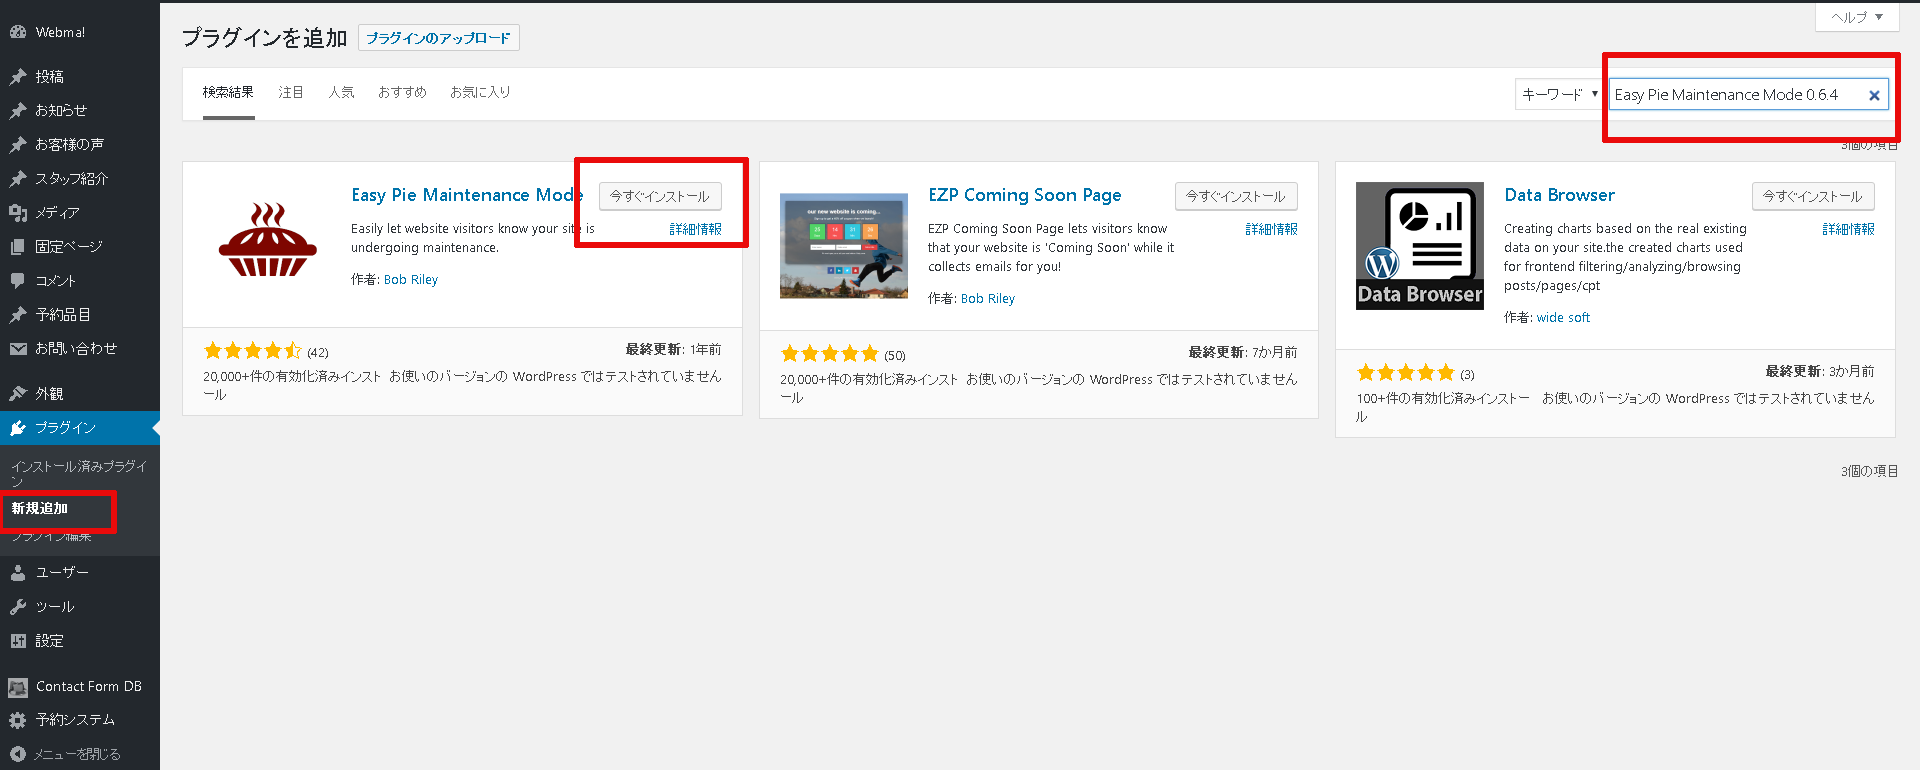Click the 設定 settings icon
The width and height of the screenshot is (1920, 770).
(17, 641)
